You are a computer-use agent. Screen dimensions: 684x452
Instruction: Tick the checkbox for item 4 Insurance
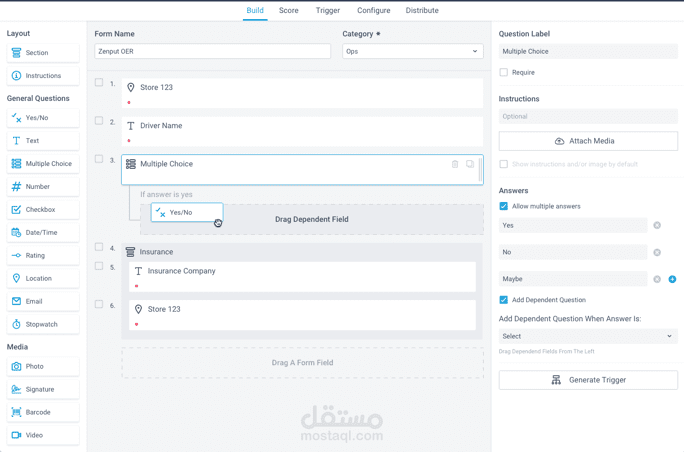[x=99, y=247]
